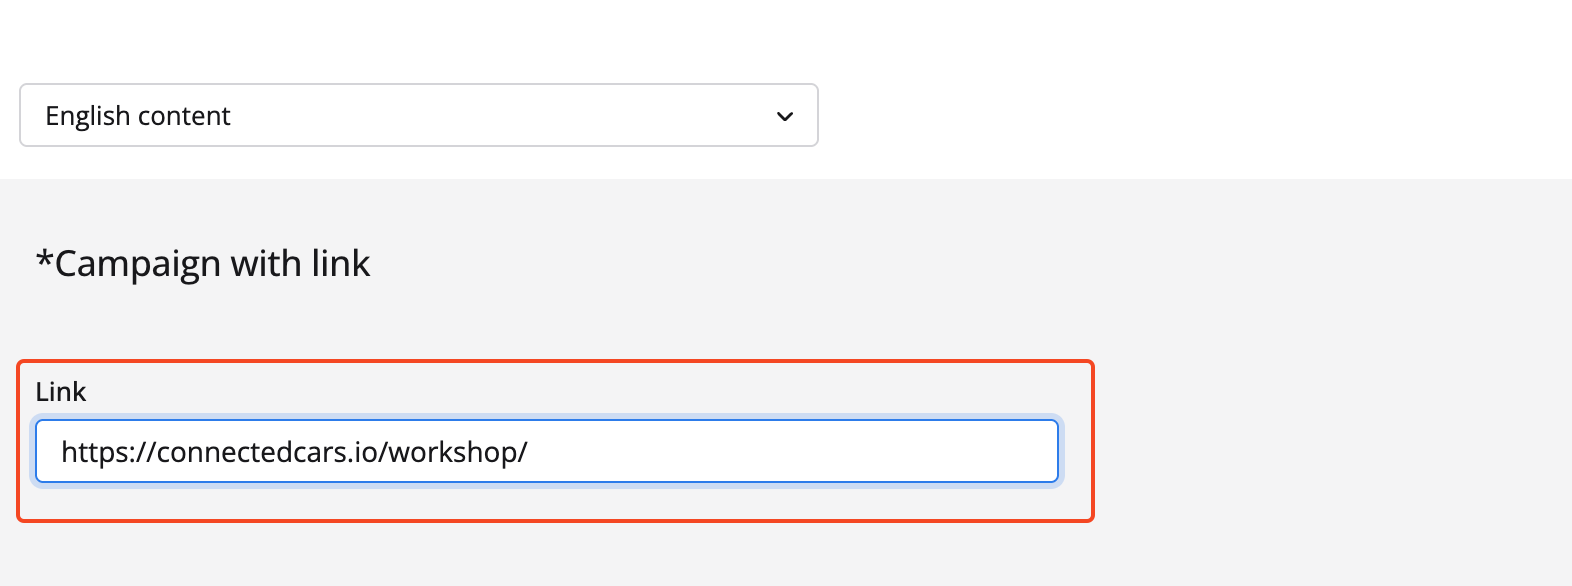The height and width of the screenshot is (586, 1572).
Task: Open the English content dropdown
Action: click(x=418, y=115)
